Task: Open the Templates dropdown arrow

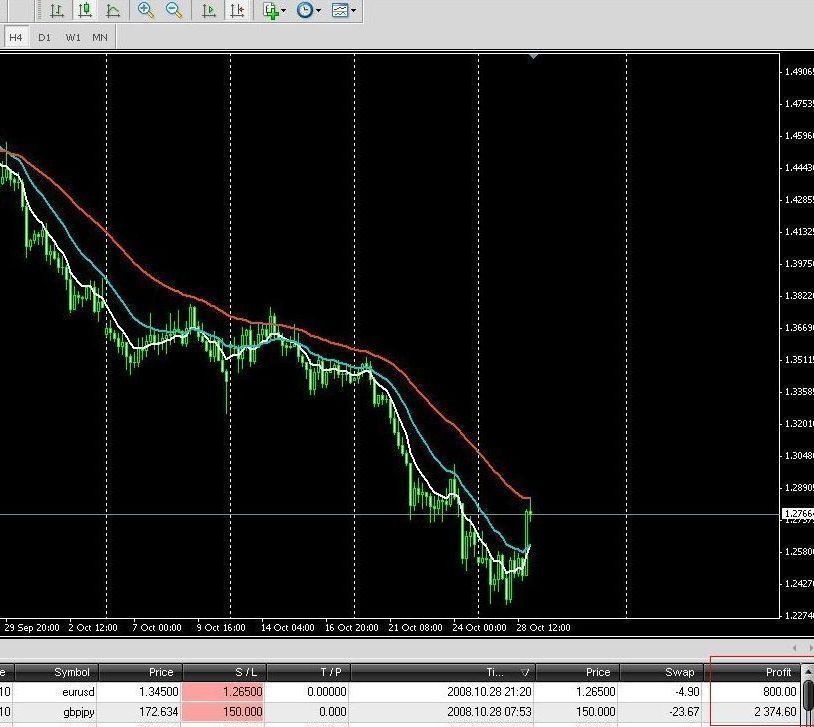Action: (354, 11)
